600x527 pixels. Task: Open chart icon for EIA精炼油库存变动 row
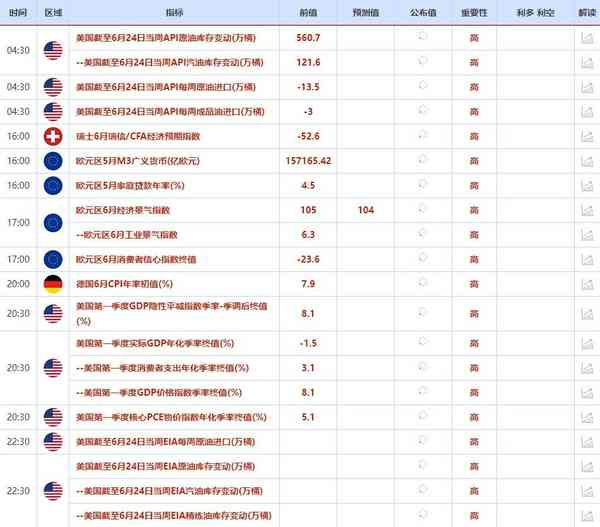[587, 516]
